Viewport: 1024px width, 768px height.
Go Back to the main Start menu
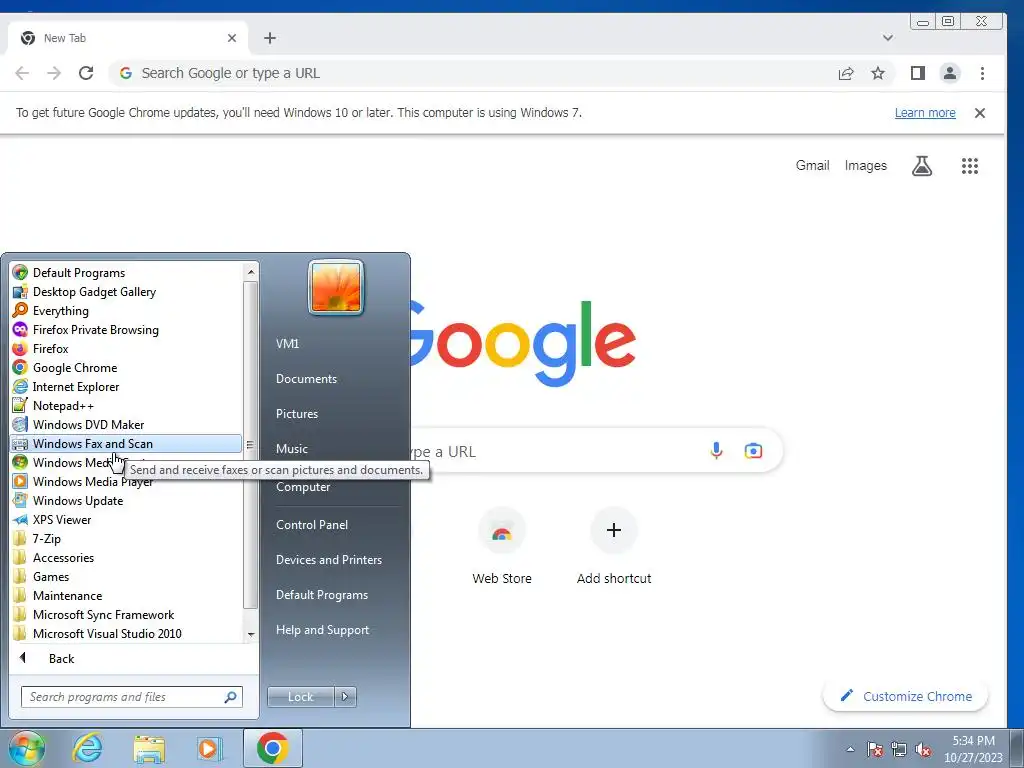61,658
